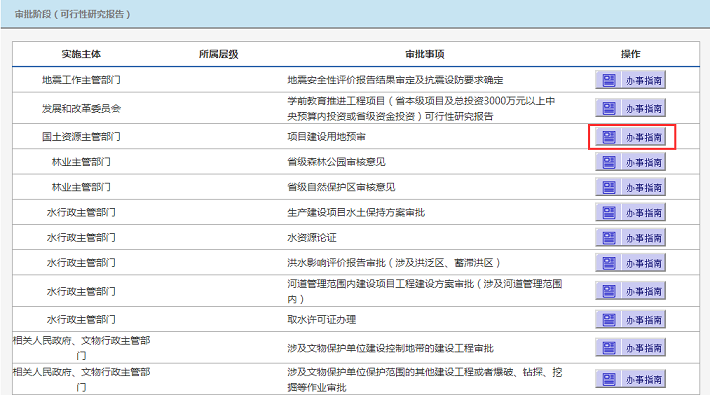
Task: Click 省级森林公园审核意见 item text
Action: [336, 162]
